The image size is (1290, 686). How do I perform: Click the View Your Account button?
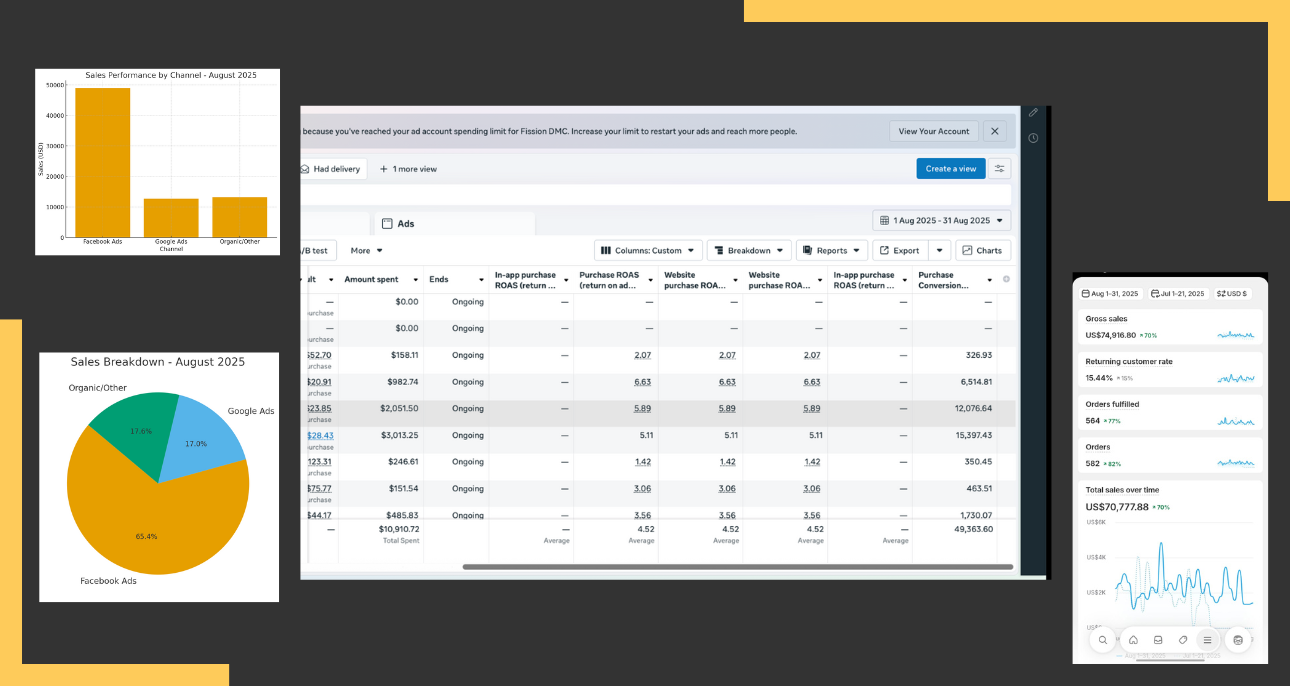(x=933, y=131)
